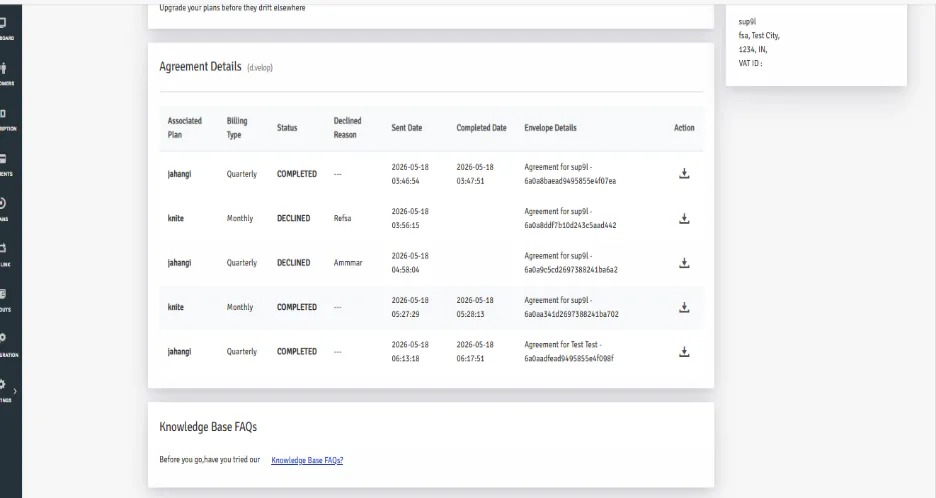Click the Sent Date column header

[x=407, y=128]
